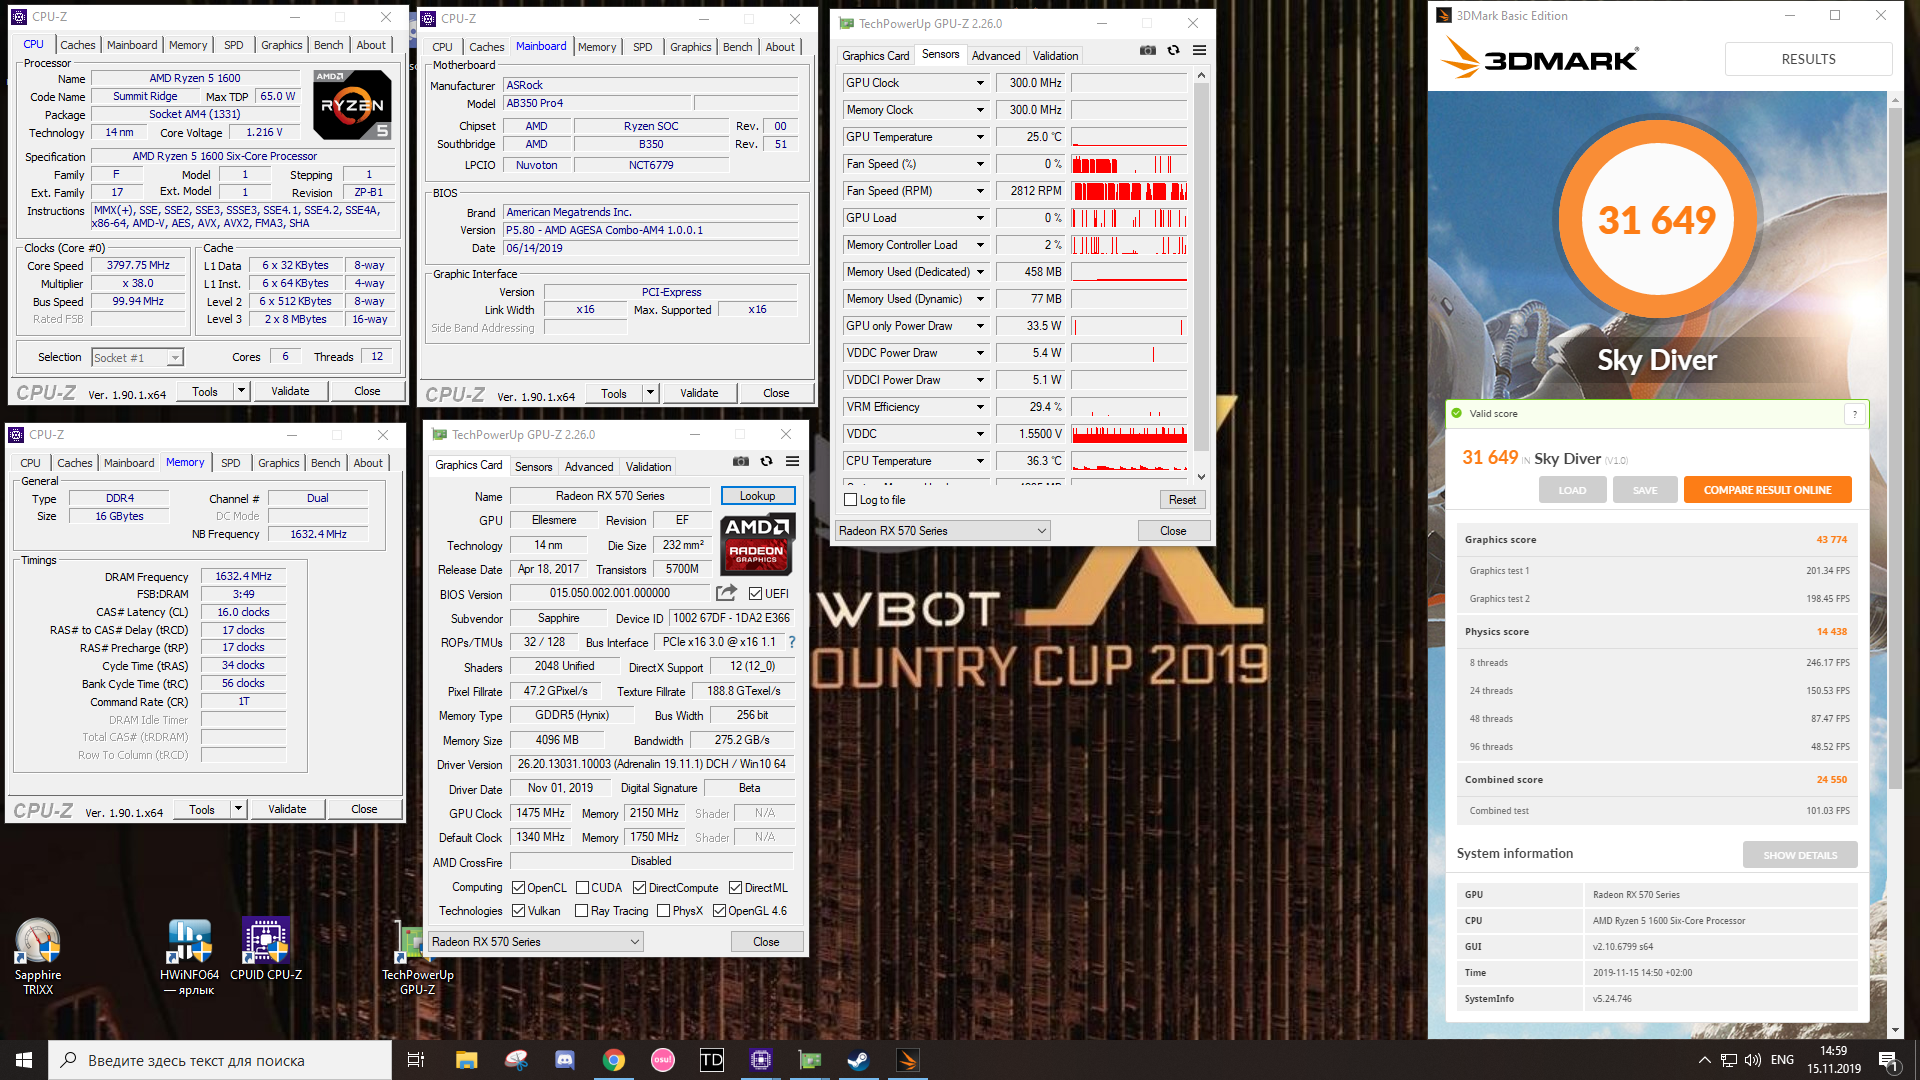
Task: Expand Tools dropdown arrow in CPU-Z CPU window
Action: click(241, 391)
